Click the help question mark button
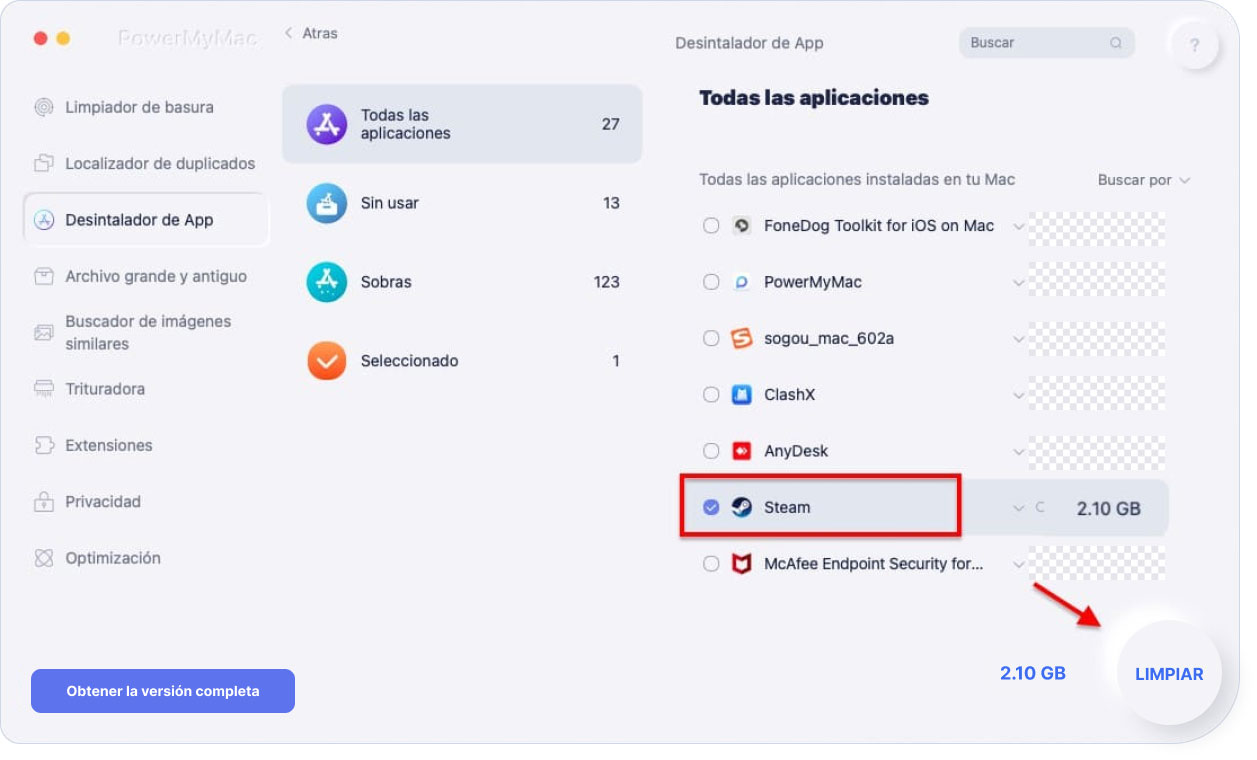 (x=1195, y=45)
